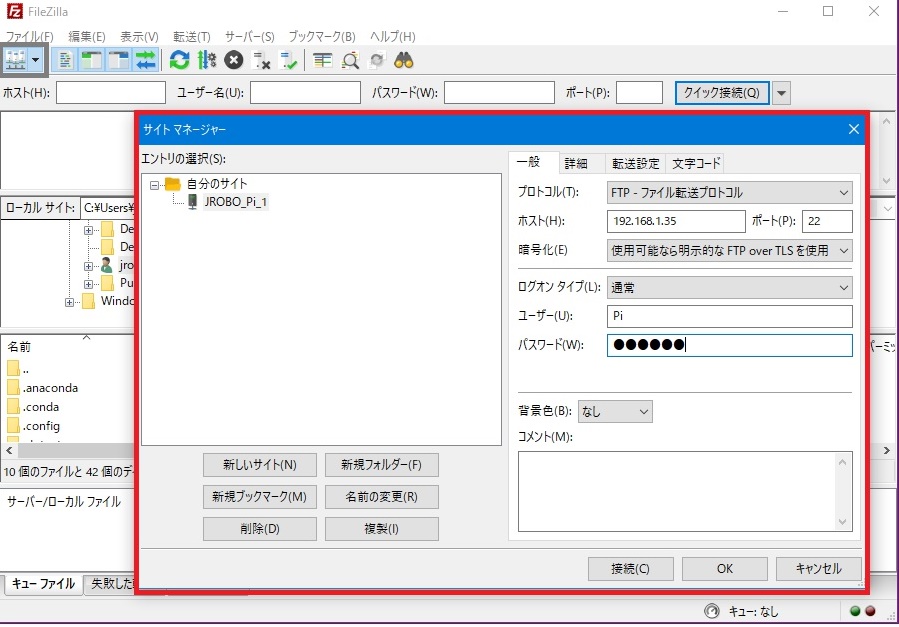Toggle synchronized browsing icon
Viewport: 899px width, 627px height.
[377, 60]
